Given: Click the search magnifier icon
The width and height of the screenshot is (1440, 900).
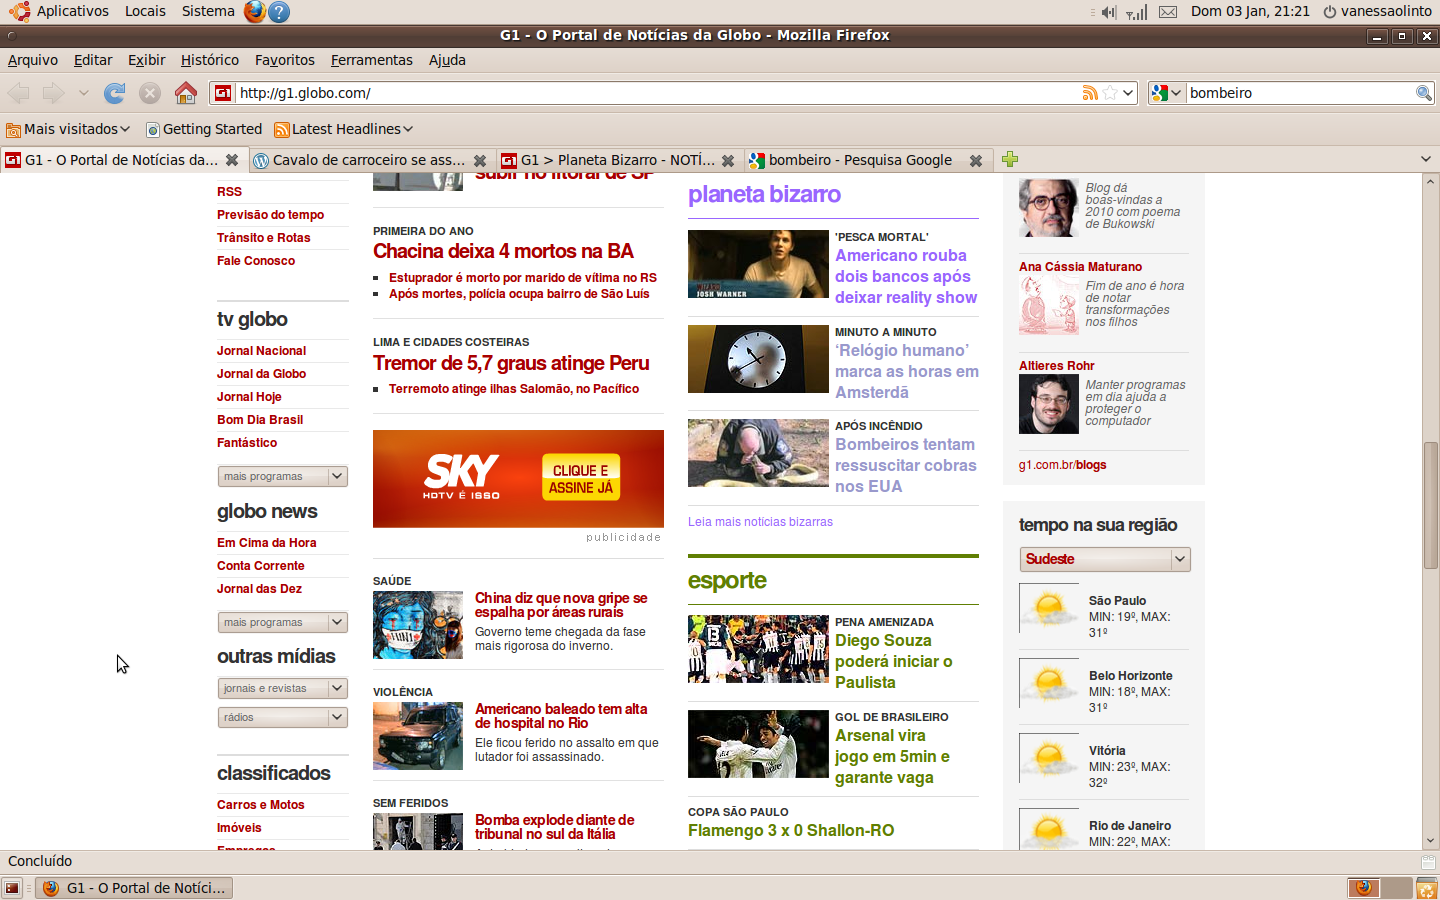Looking at the screenshot, I should pos(1424,93).
